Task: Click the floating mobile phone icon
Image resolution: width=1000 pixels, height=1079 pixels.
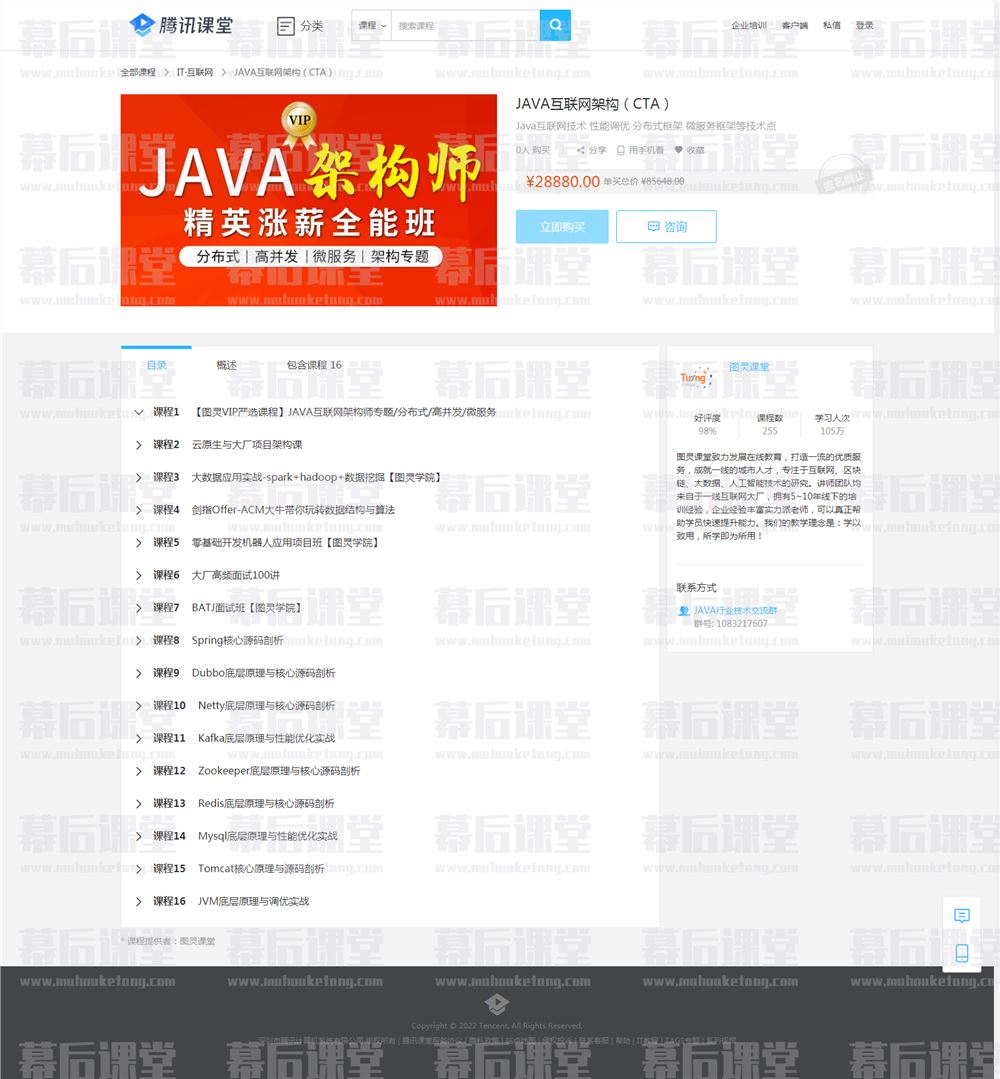Action: pyautogui.click(x=961, y=952)
